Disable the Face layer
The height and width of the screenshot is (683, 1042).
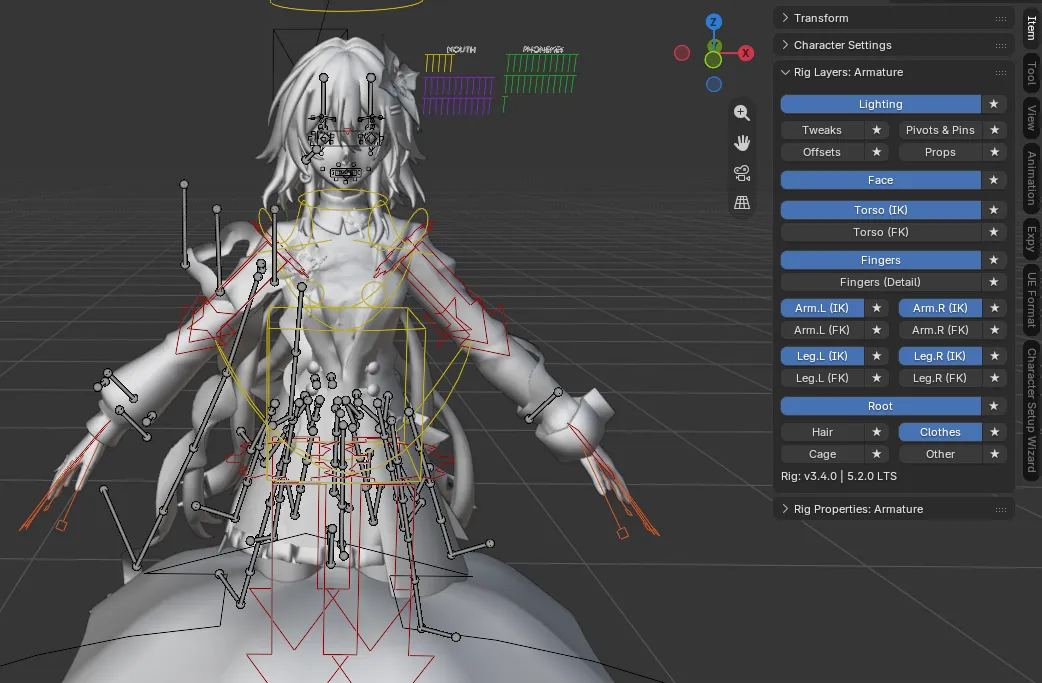[x=881, y=180]
